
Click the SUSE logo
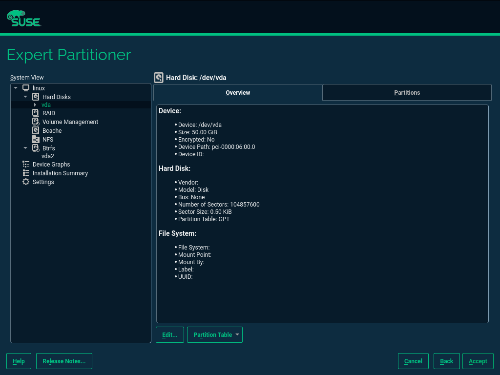[24, 18]
